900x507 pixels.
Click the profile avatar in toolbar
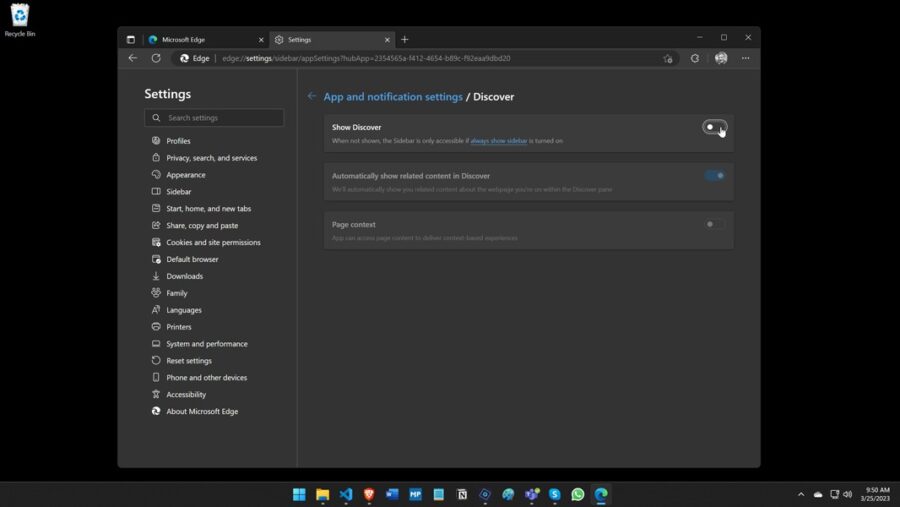[x=721, y=58]
